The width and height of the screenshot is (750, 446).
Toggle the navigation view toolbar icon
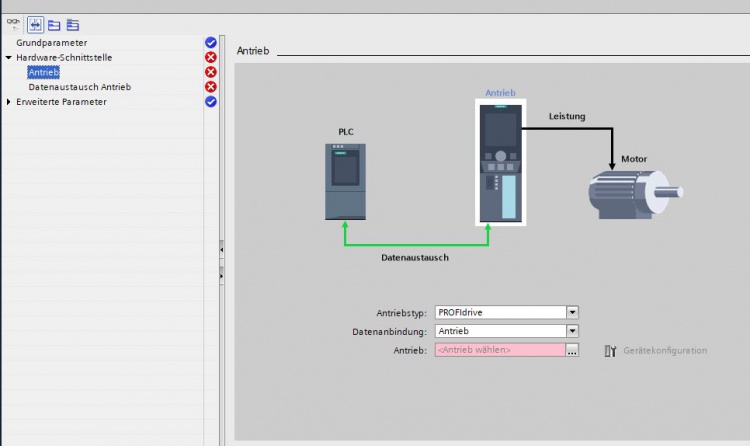point(35,24)
